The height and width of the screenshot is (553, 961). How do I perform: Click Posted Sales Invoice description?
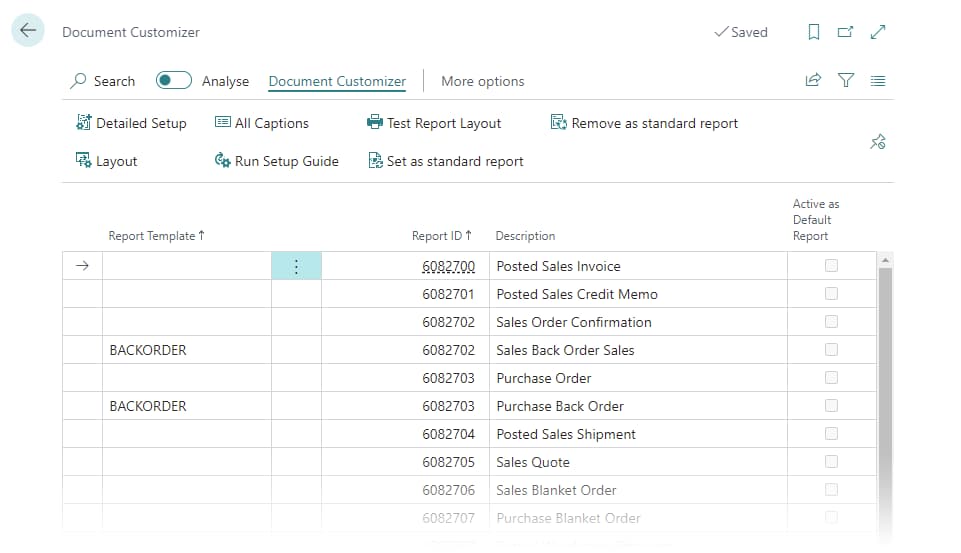(x=558, y=266)
